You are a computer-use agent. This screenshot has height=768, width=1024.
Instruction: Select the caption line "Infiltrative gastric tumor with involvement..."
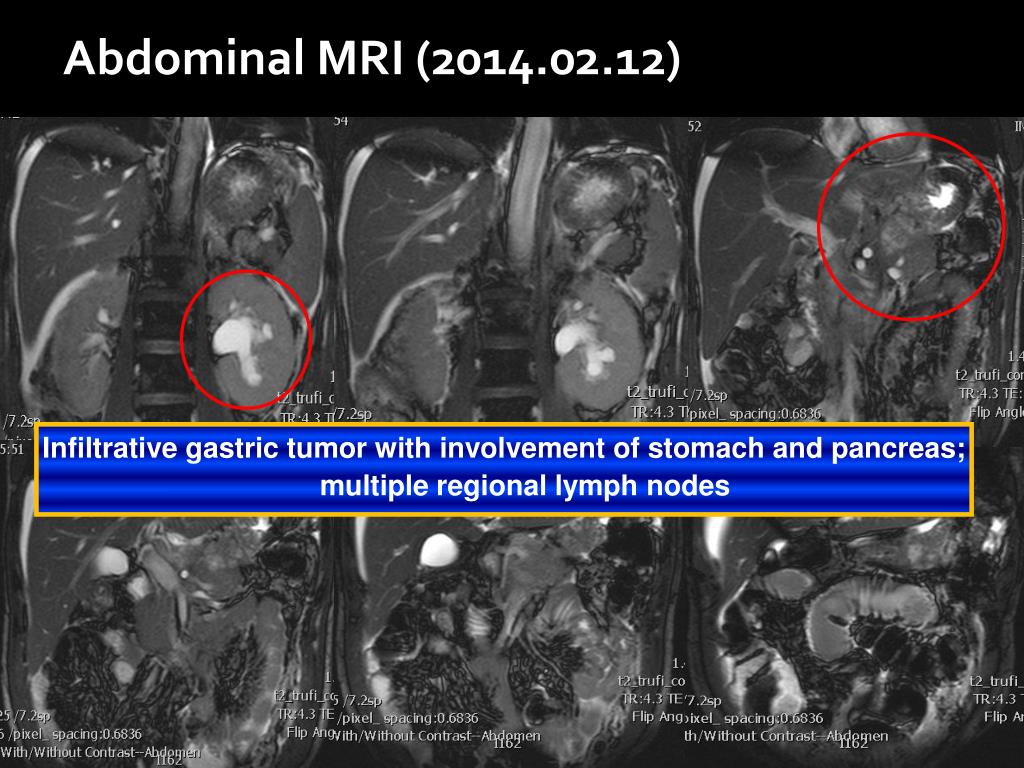[504, 449]
